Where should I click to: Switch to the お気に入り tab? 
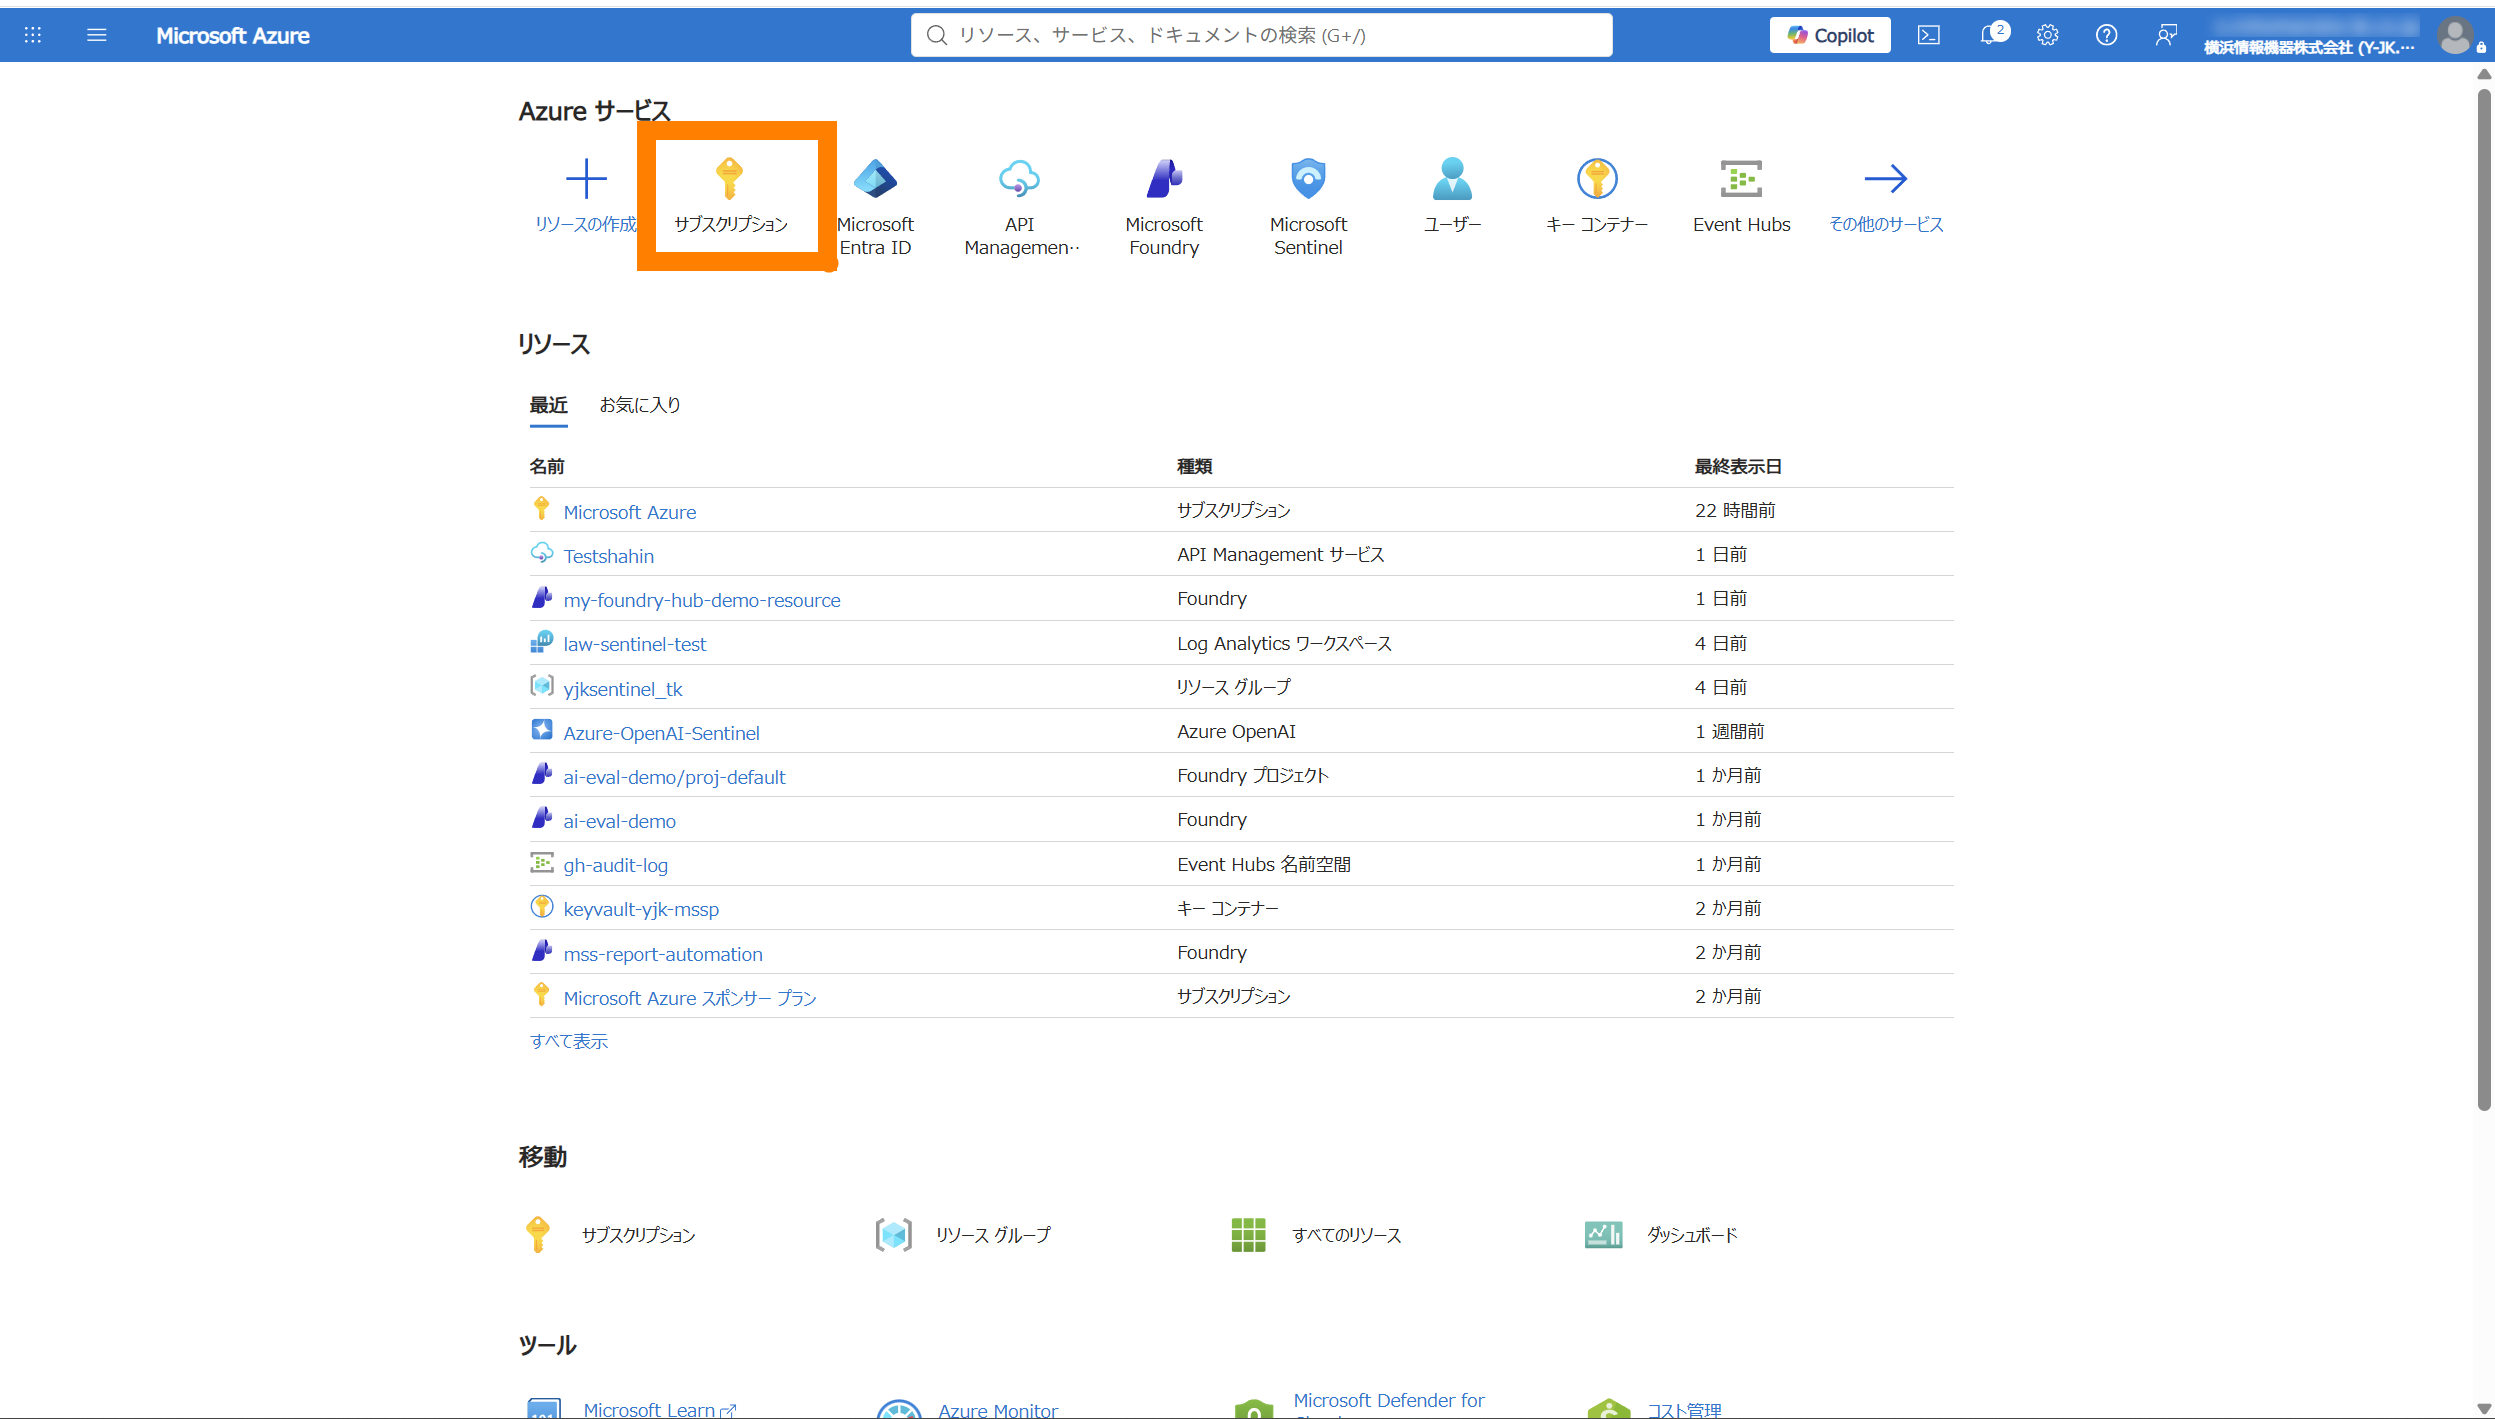640,405
